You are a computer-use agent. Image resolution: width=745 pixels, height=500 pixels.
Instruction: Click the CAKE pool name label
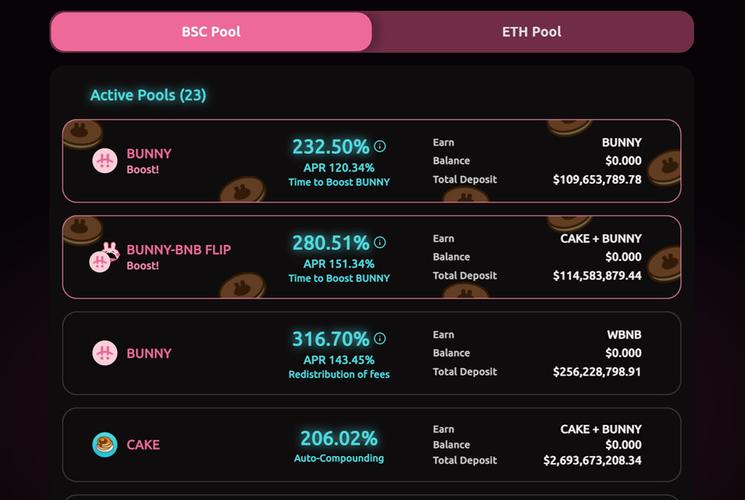(x=143, y=445)
